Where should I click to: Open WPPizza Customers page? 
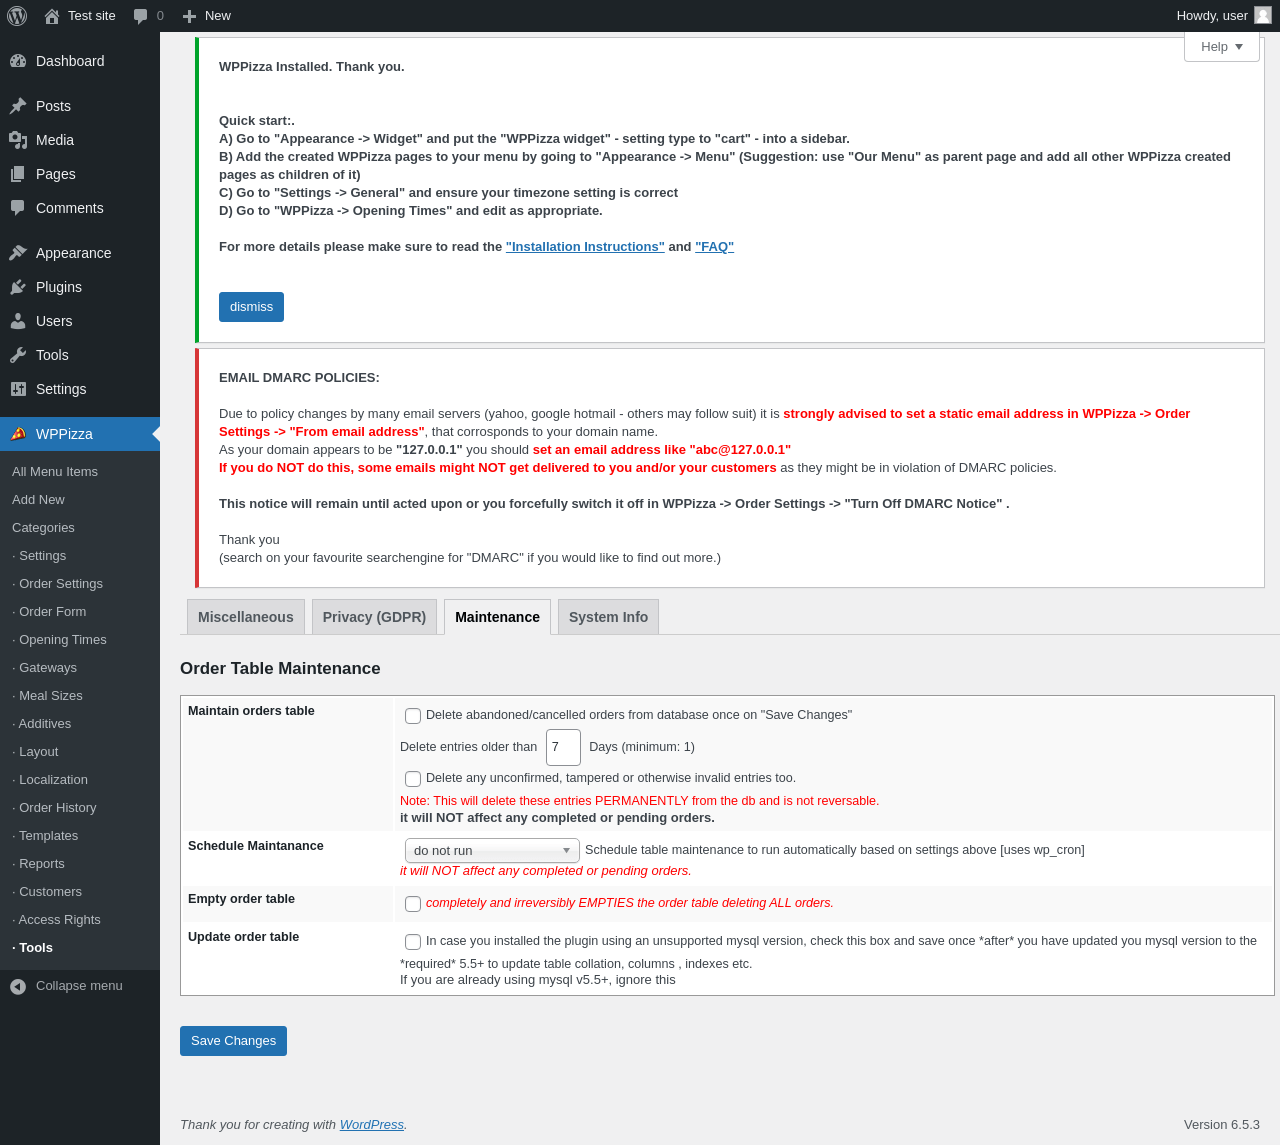(47, 891)
